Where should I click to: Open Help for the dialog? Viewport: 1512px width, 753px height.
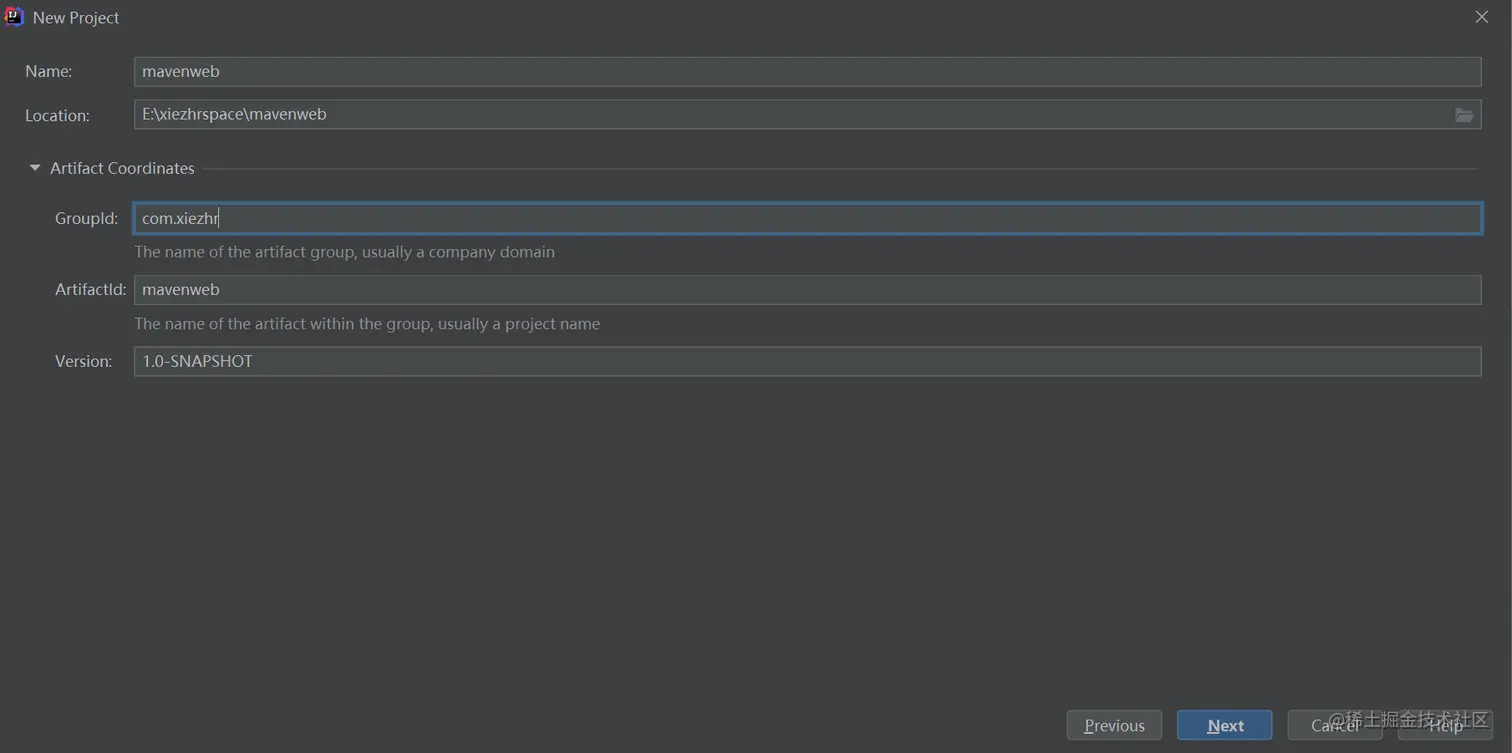click(x=1445, y=725)
